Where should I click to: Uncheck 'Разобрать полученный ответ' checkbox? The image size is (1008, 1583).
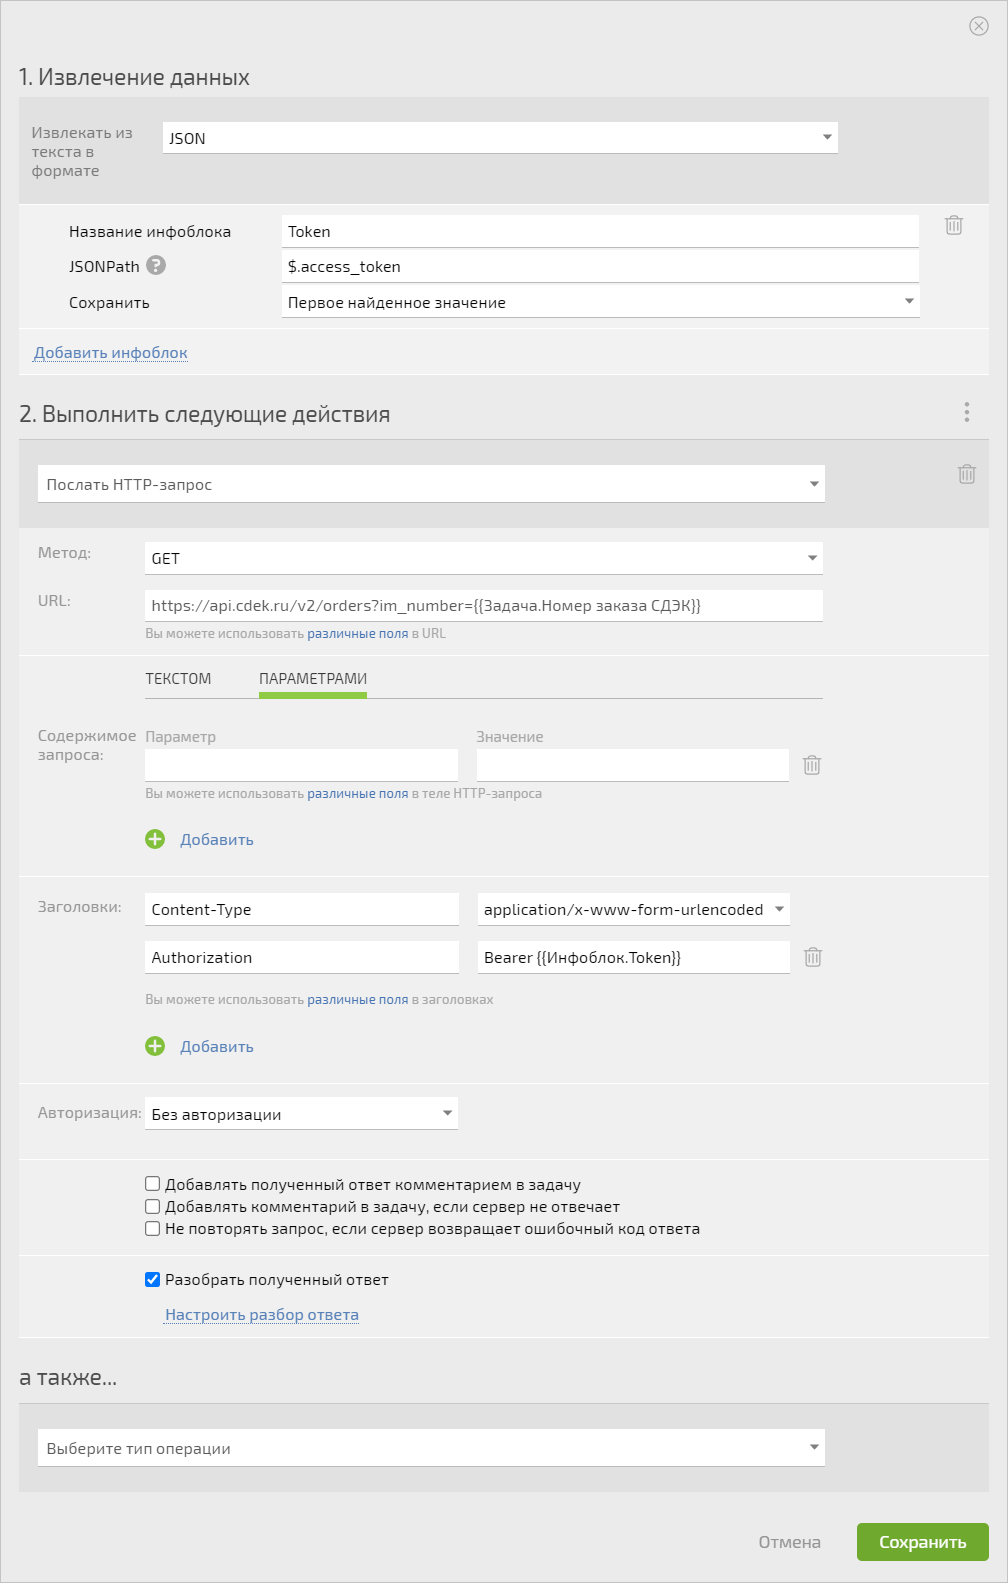tap(153, 1279)
